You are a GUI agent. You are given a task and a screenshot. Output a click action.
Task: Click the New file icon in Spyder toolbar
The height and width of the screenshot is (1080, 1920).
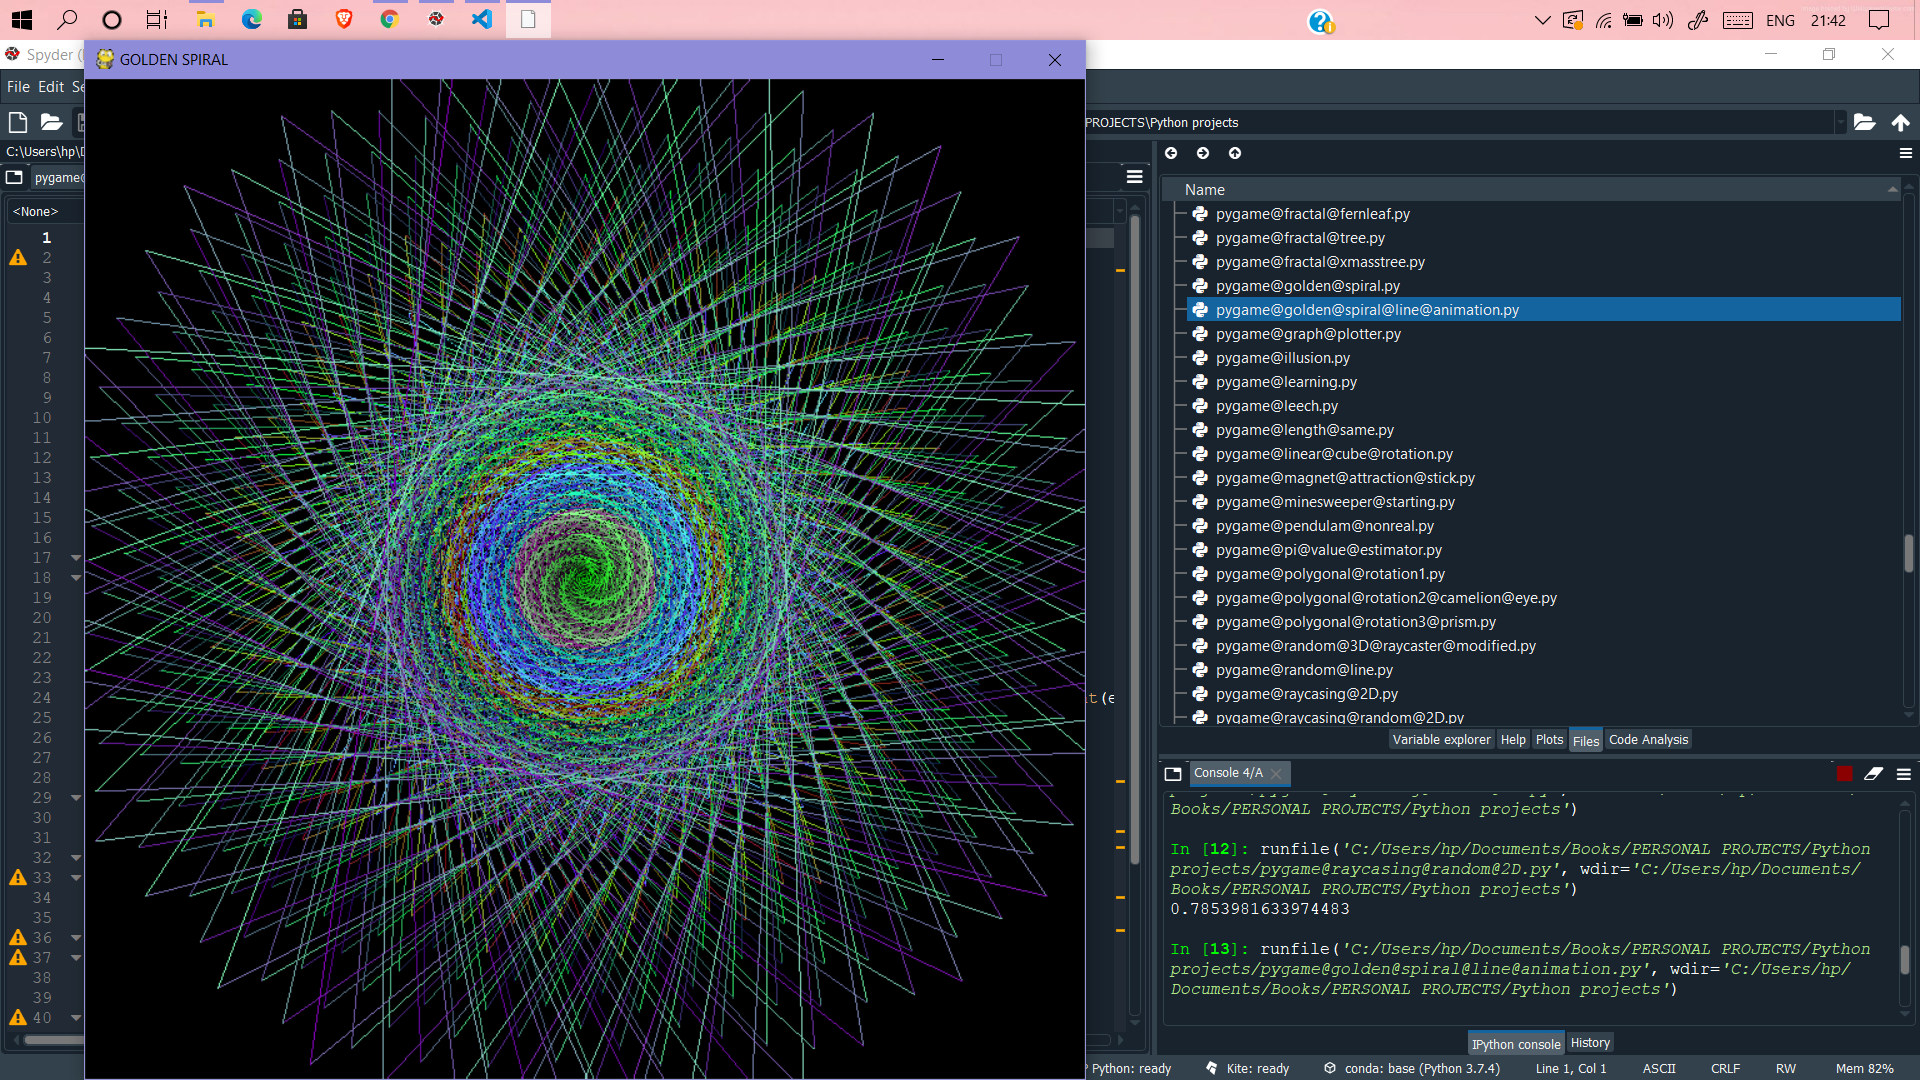[17, 122]
